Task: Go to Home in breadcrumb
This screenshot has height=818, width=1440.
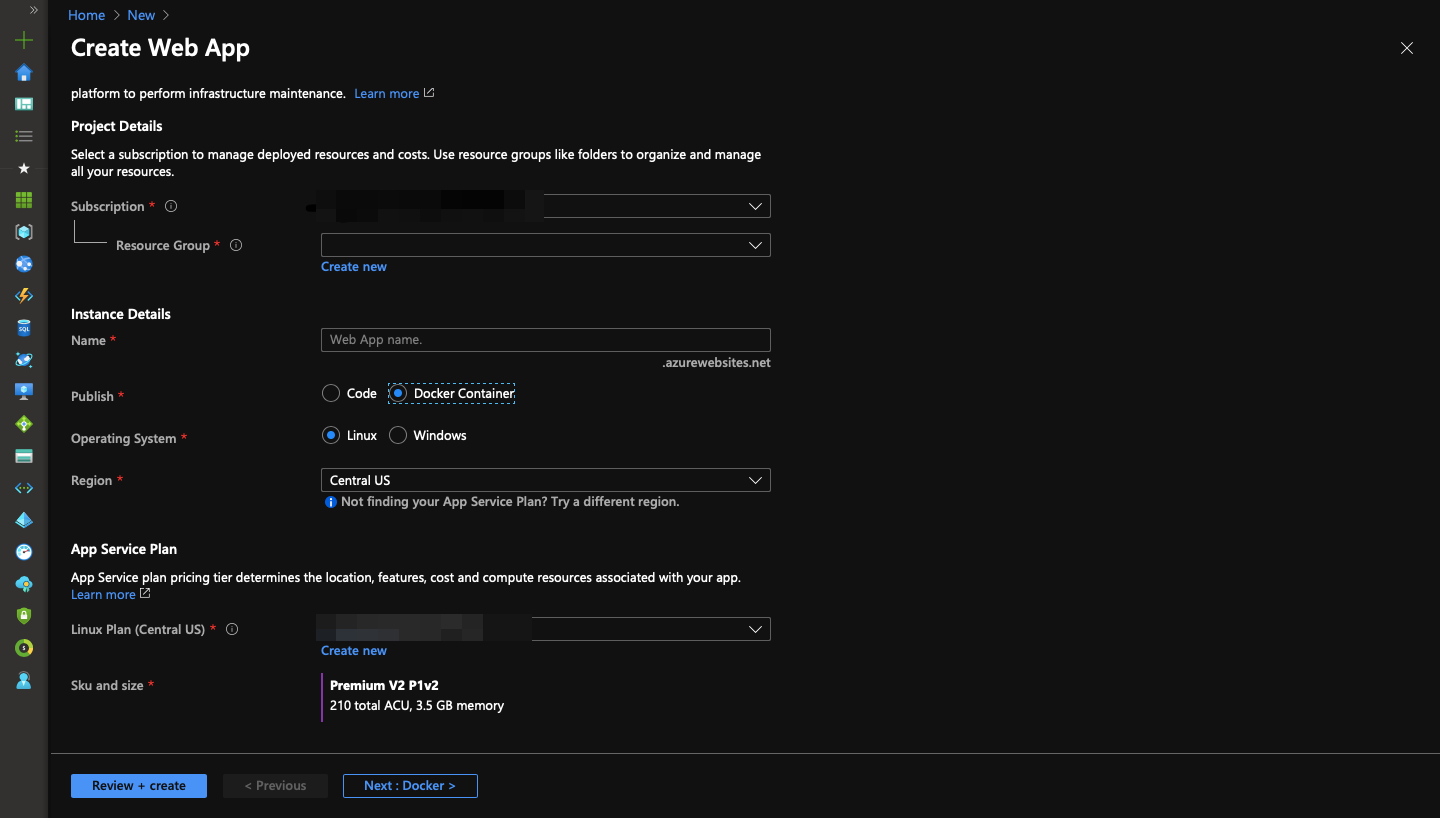Action: (x=86, y=15)
